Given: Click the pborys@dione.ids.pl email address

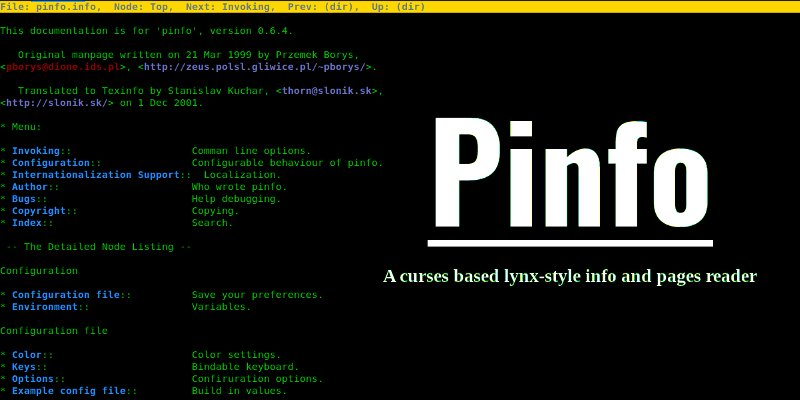Looking at the screenshot, I should pos(63,67).
